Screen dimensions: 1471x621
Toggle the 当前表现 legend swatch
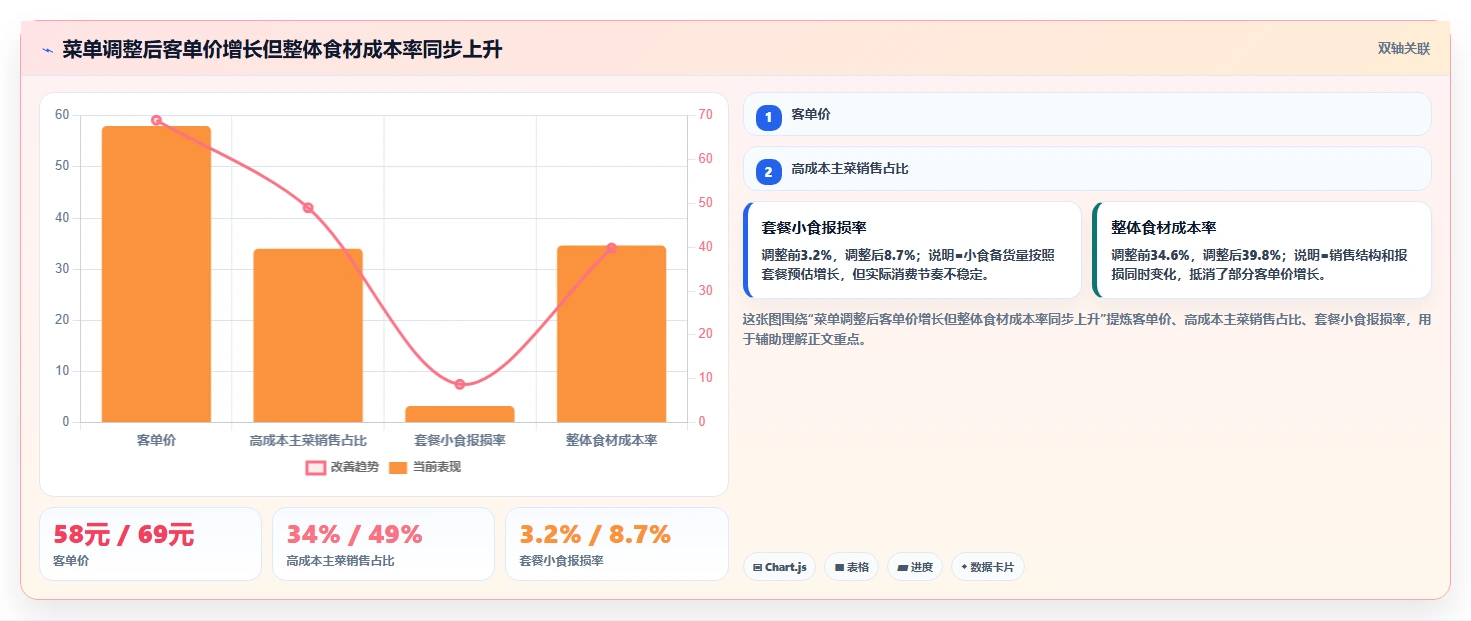pyautogui.click(x=398, y=467)
